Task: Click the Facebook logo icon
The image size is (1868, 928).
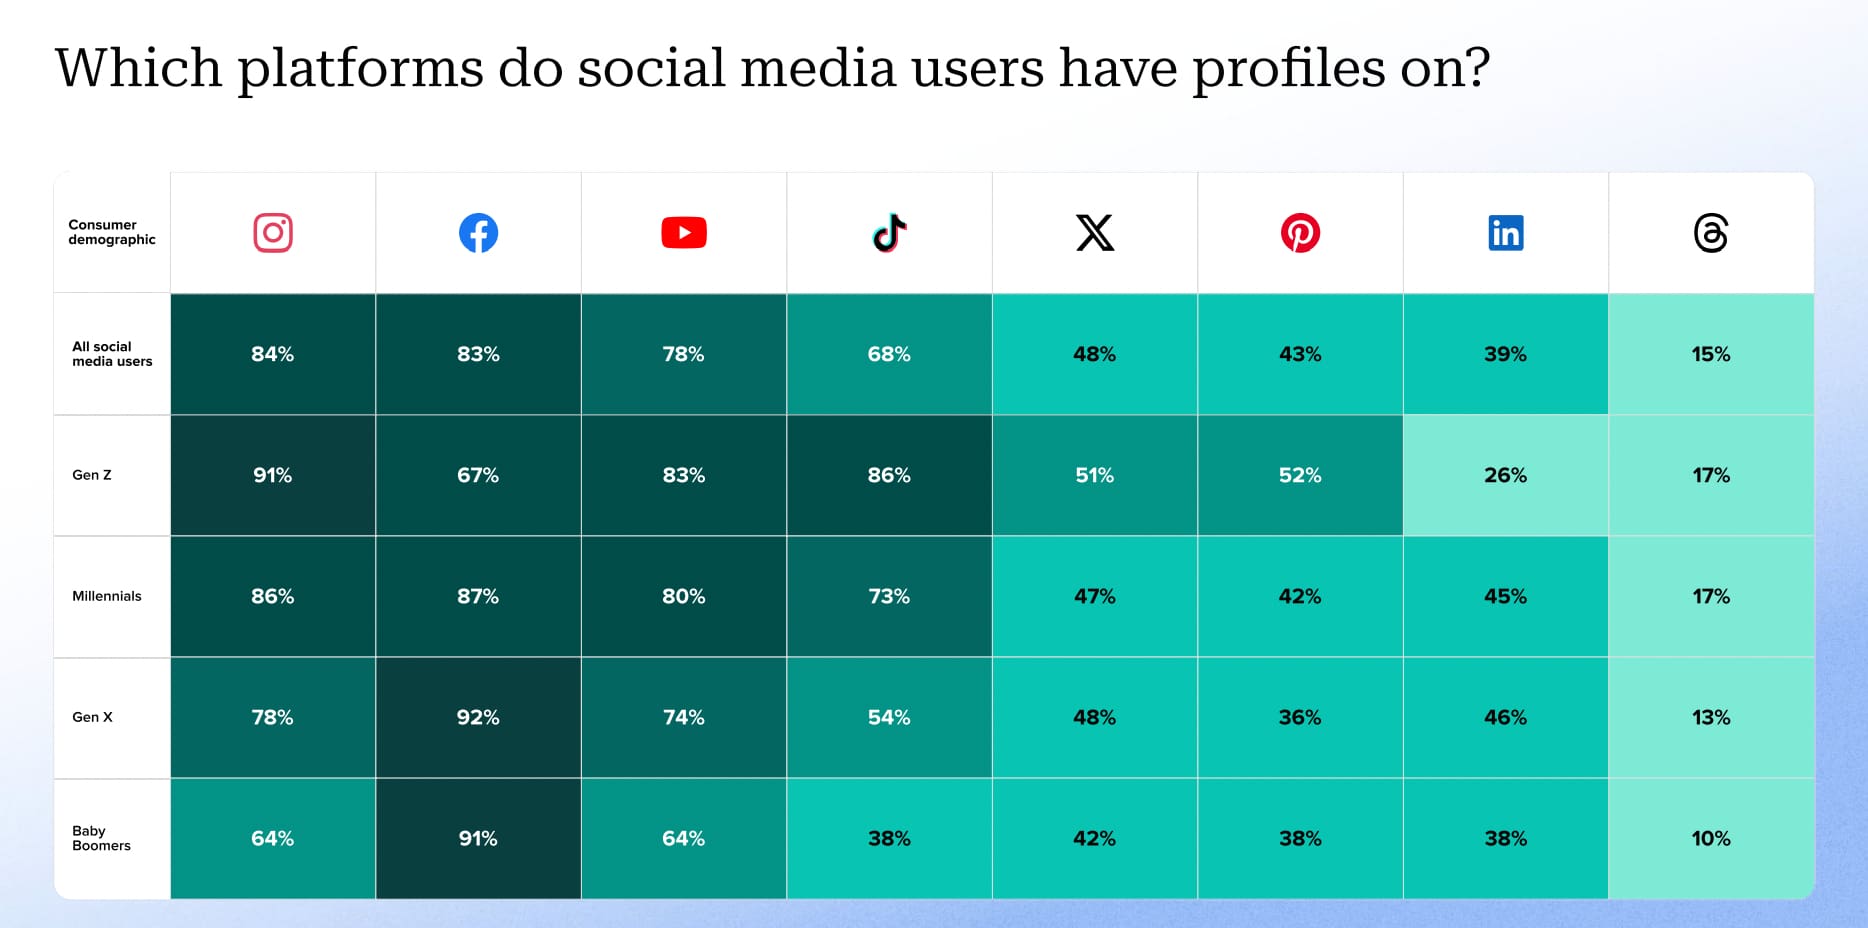Action: 478,233
